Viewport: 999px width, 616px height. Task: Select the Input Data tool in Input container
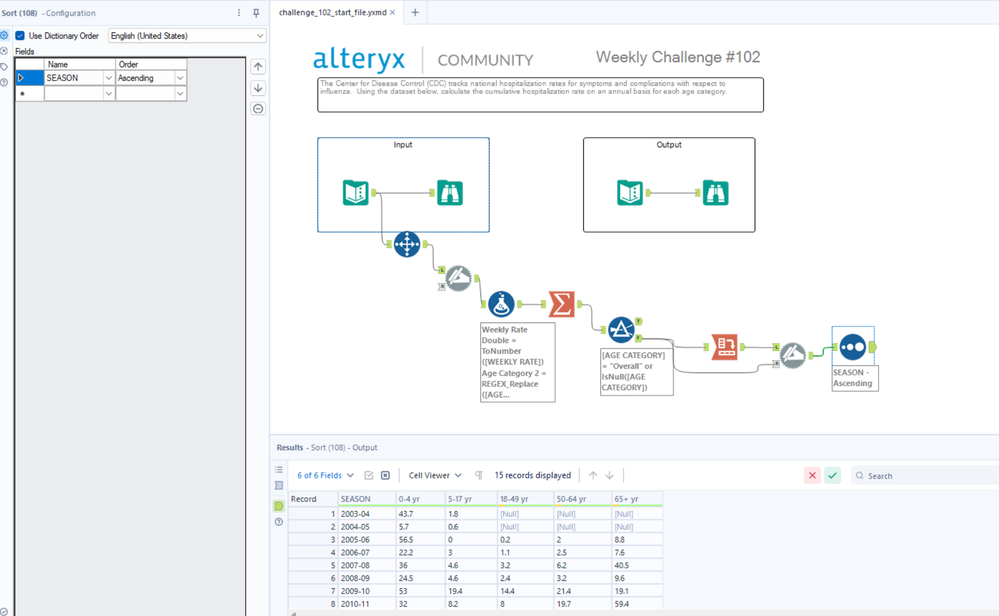click(356, 192)
